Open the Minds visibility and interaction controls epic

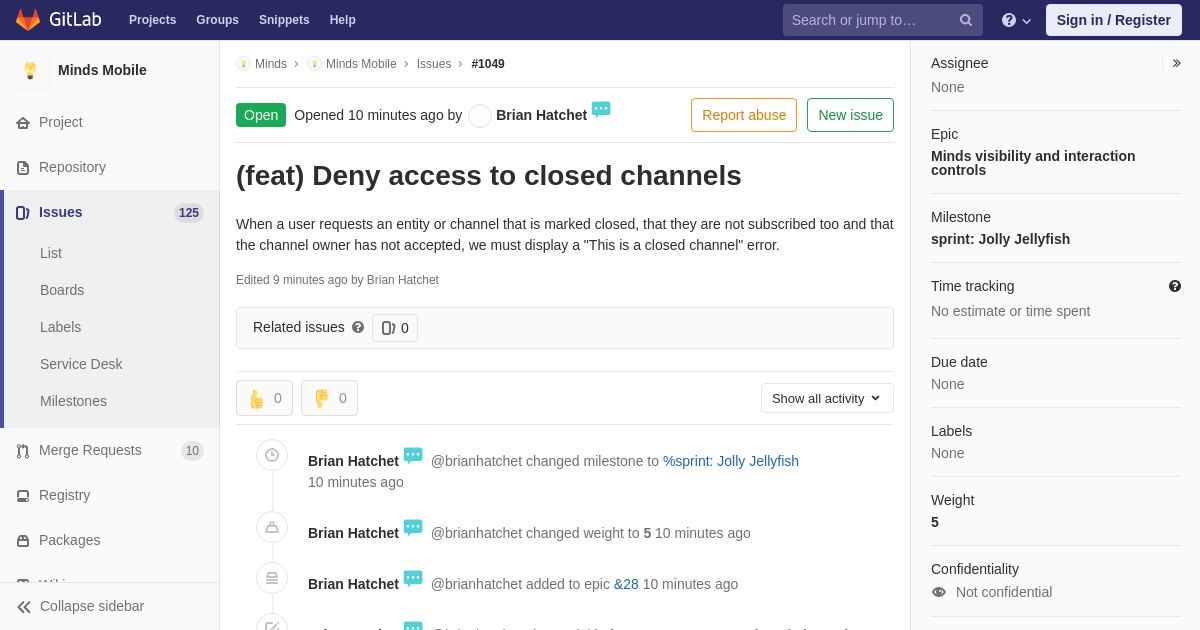click(x=1033, y=163)
